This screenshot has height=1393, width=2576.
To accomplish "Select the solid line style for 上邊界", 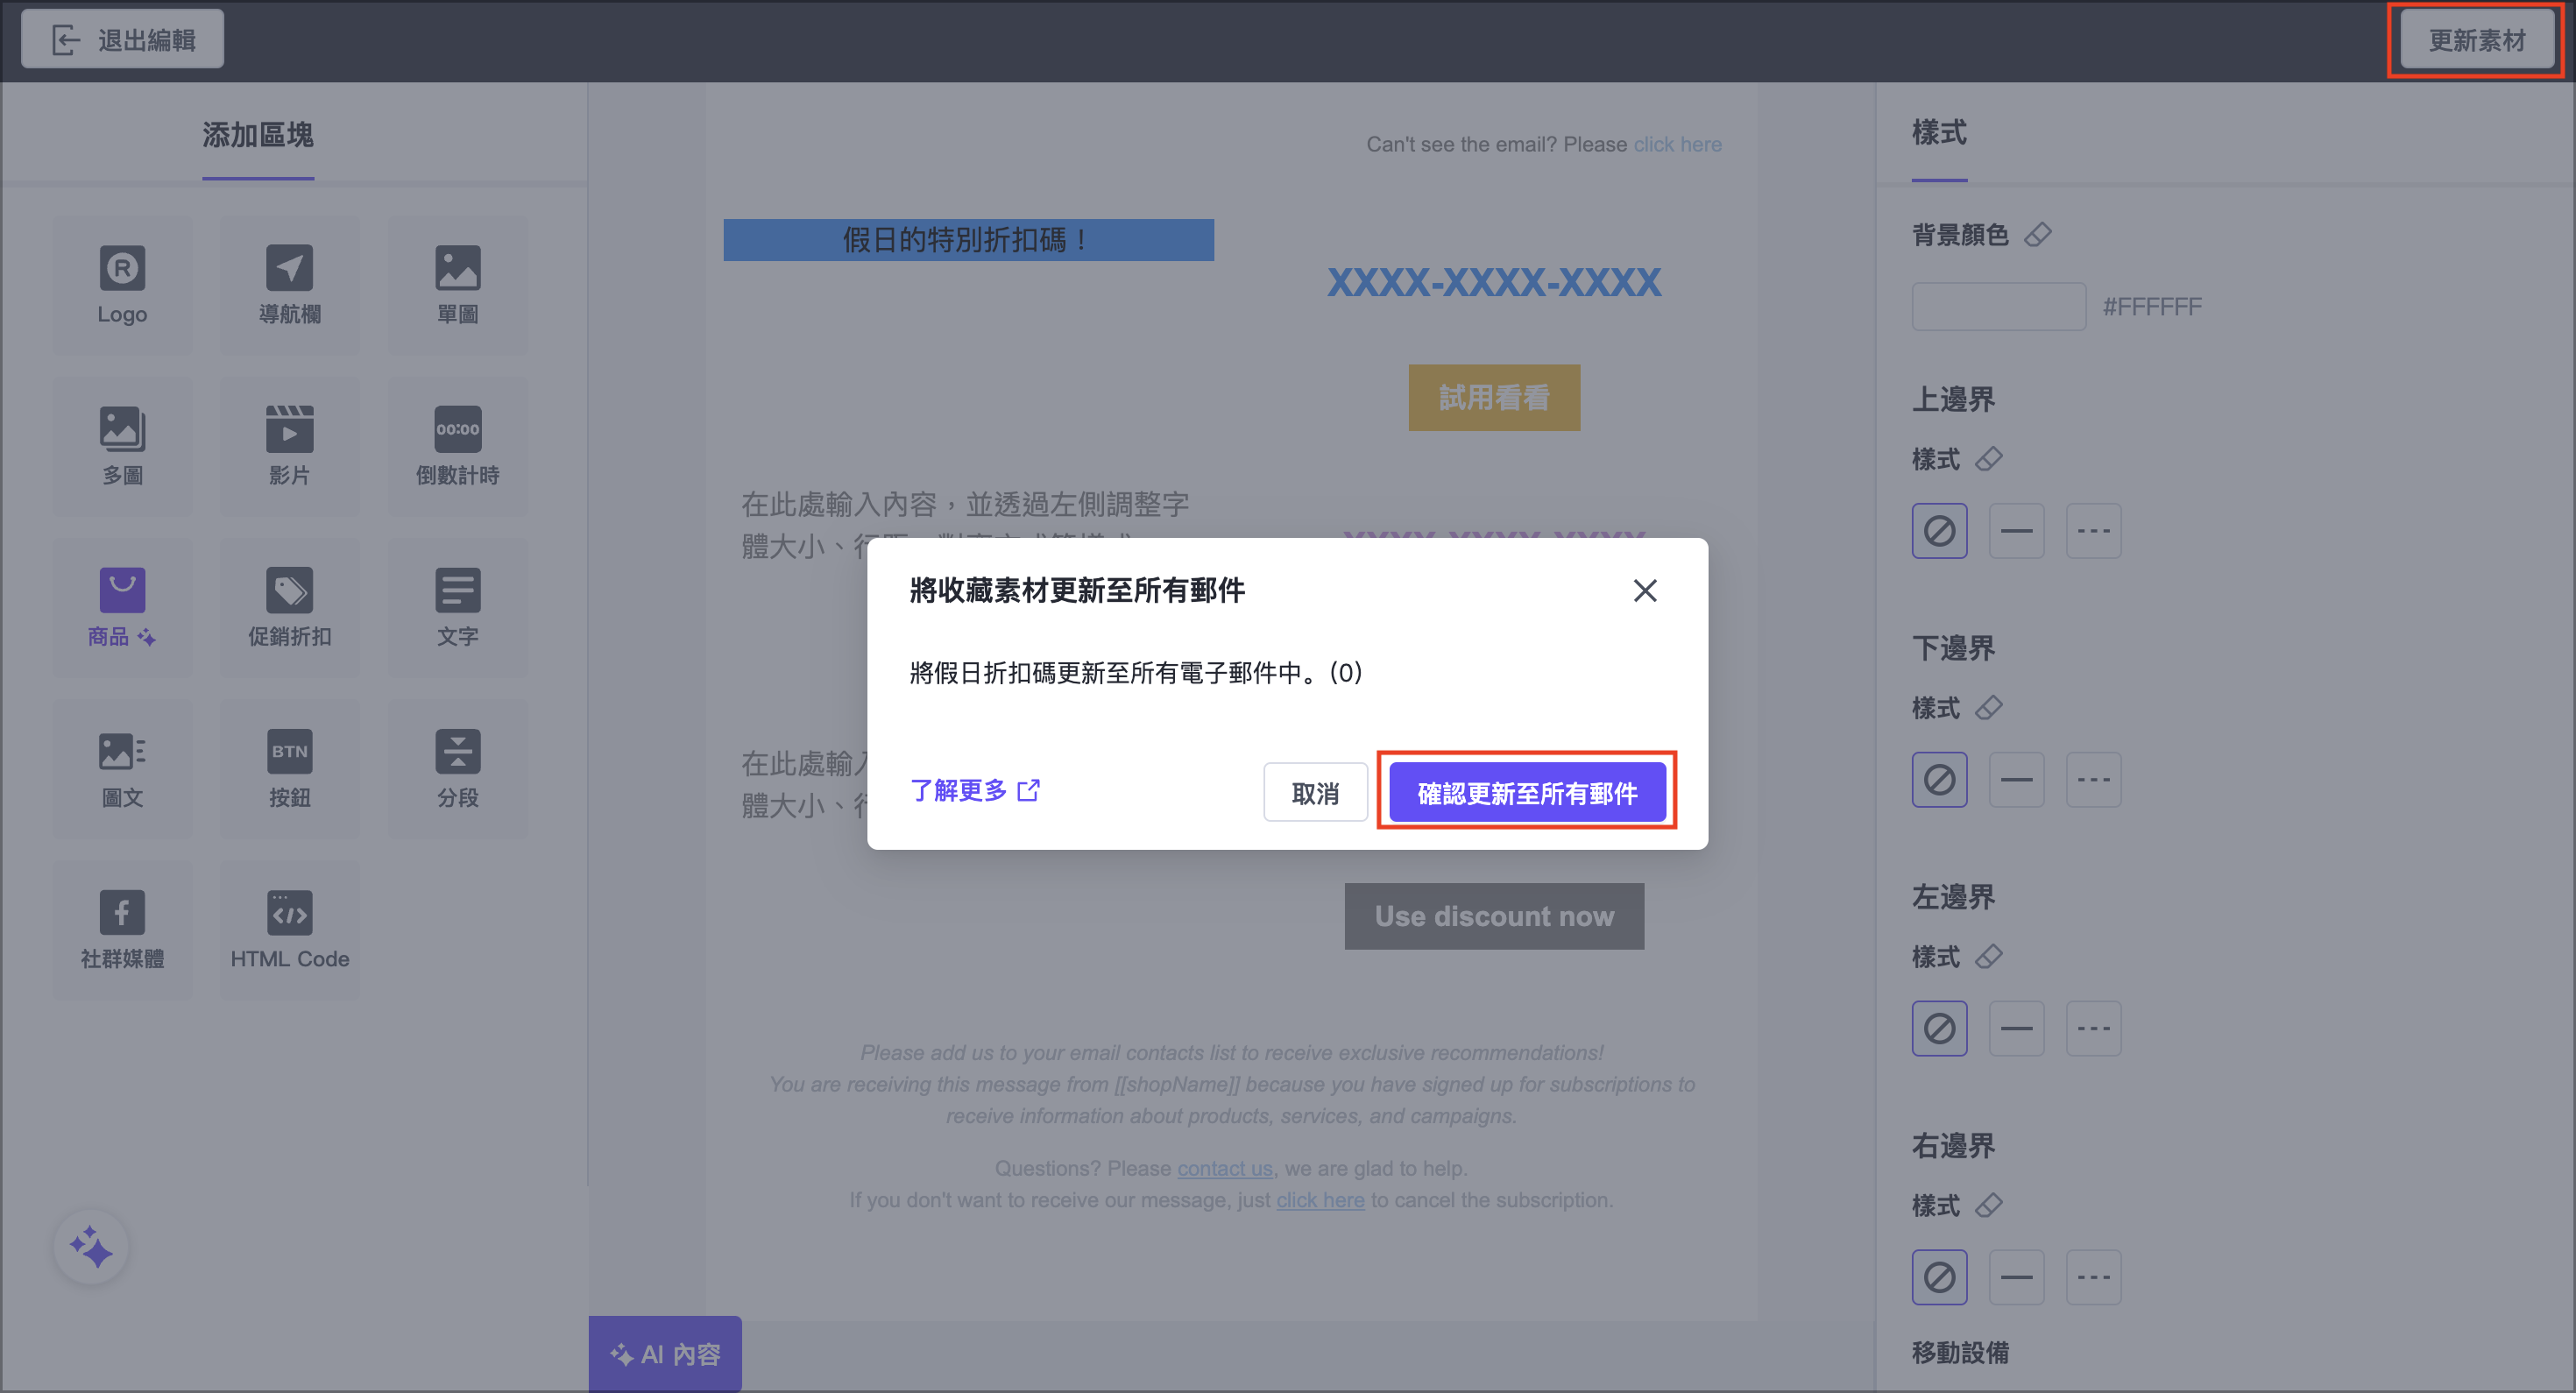I will point(2016,530).
